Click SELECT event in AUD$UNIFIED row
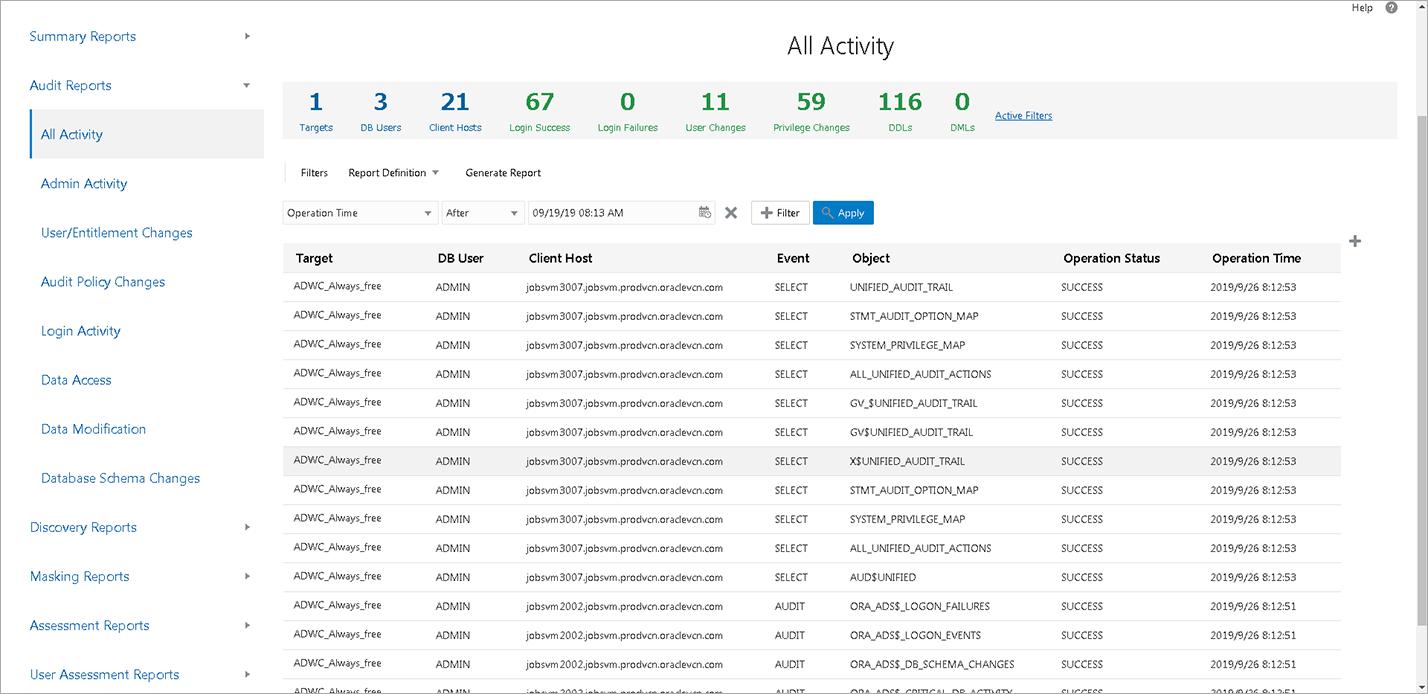The height and width of the screenshot is (694, 1428). point(791,577)
